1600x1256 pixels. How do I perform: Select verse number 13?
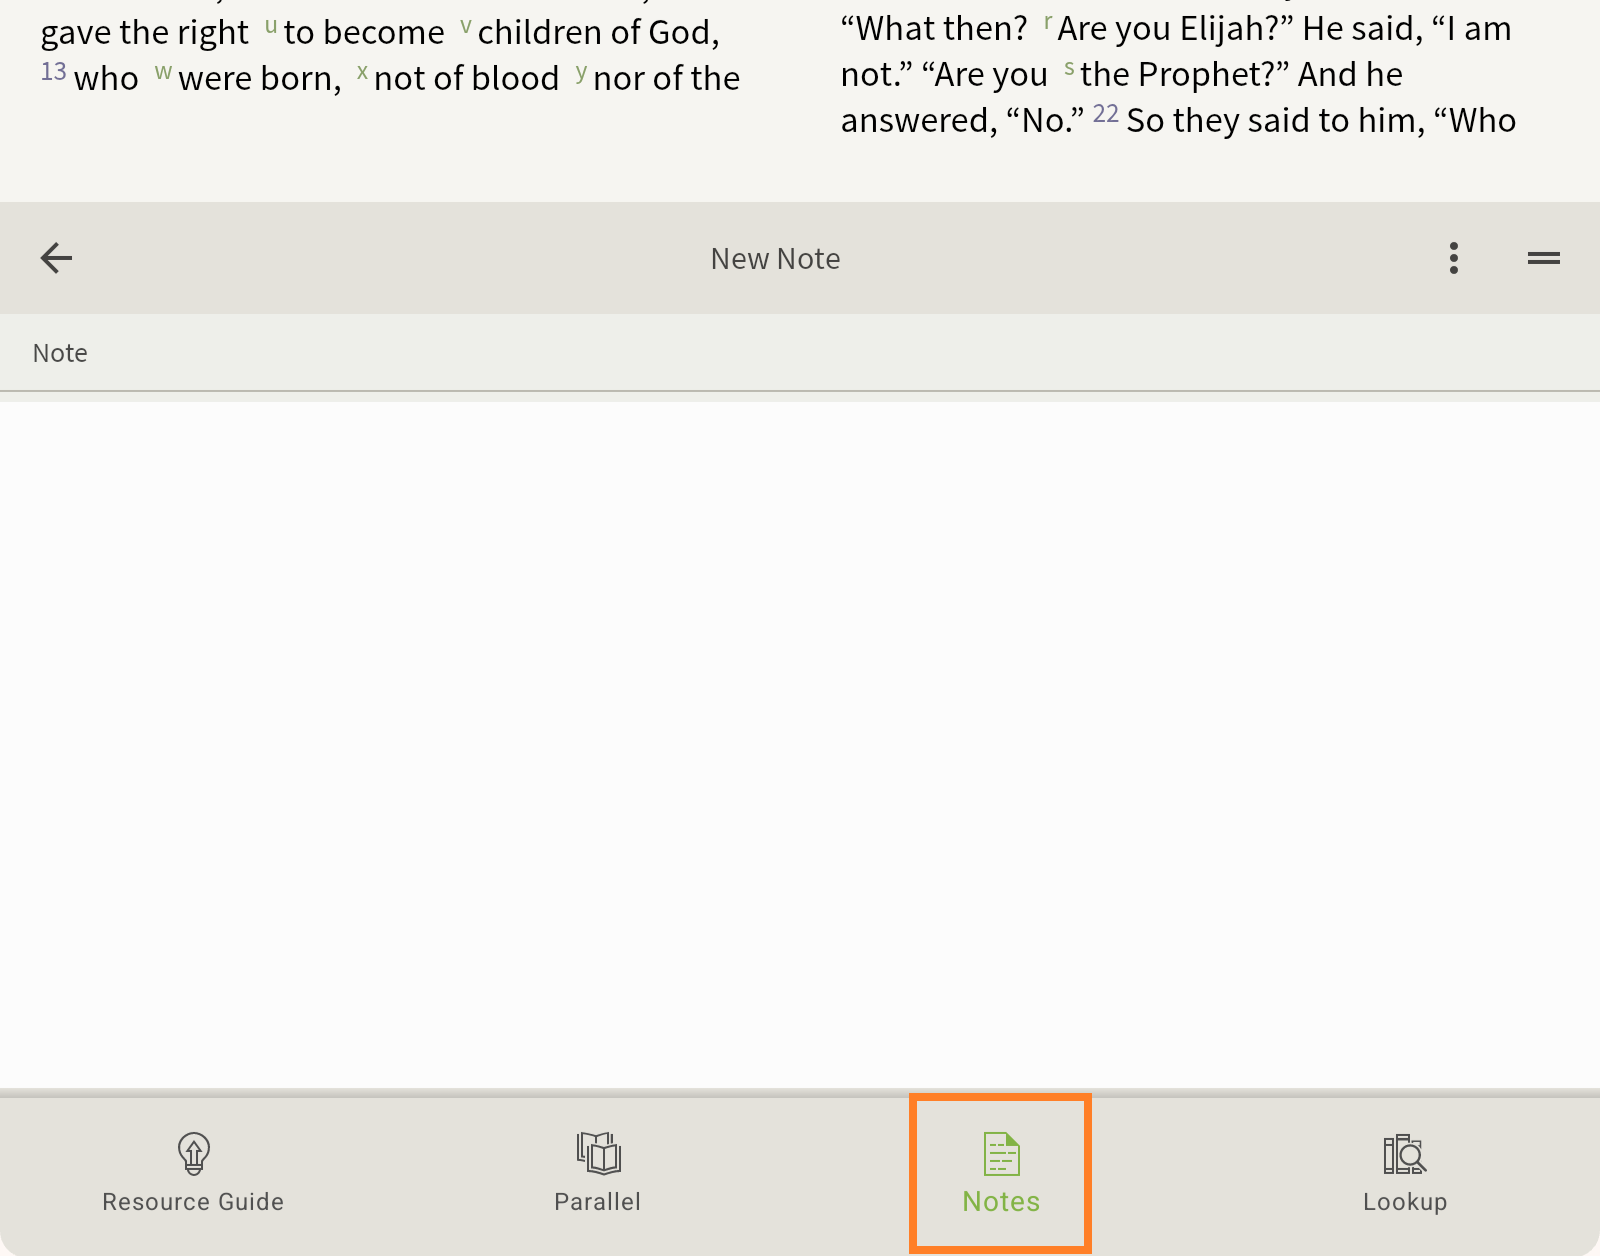point(53,72)
